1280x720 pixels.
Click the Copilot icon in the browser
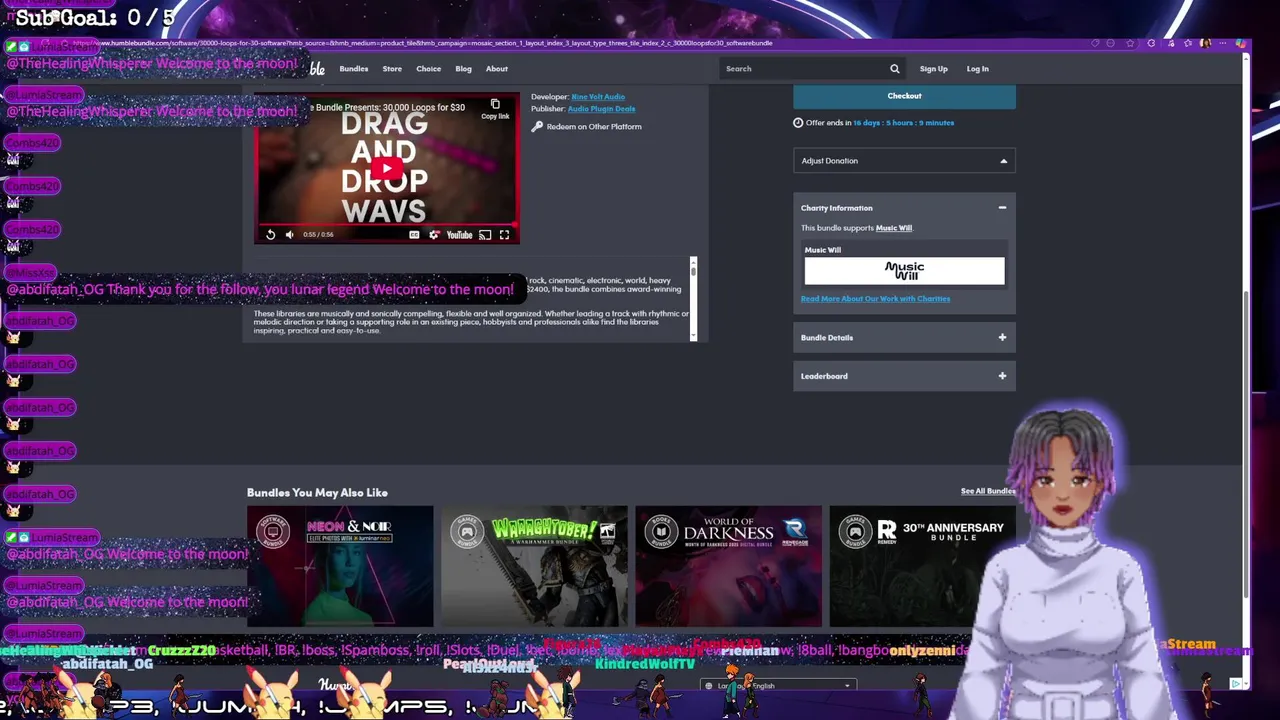(x=1240, y=43)
